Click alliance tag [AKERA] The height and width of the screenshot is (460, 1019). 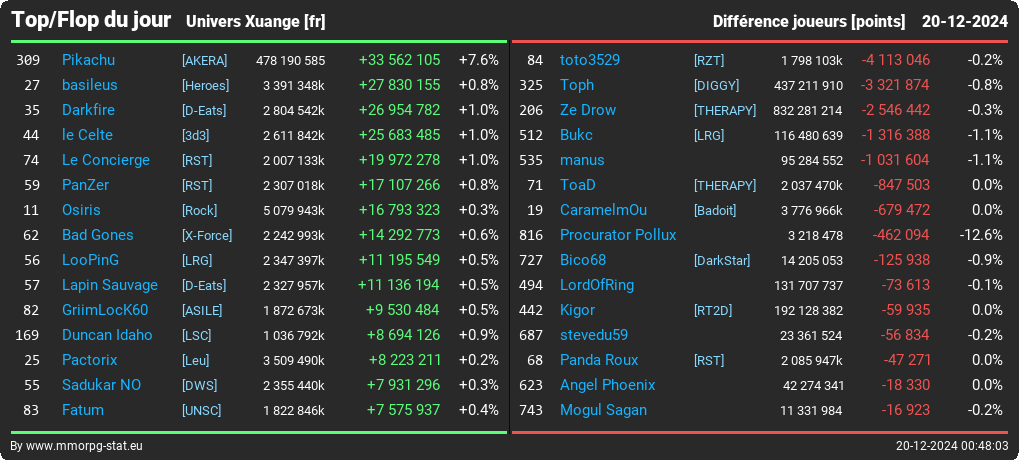tap(205, 60)
